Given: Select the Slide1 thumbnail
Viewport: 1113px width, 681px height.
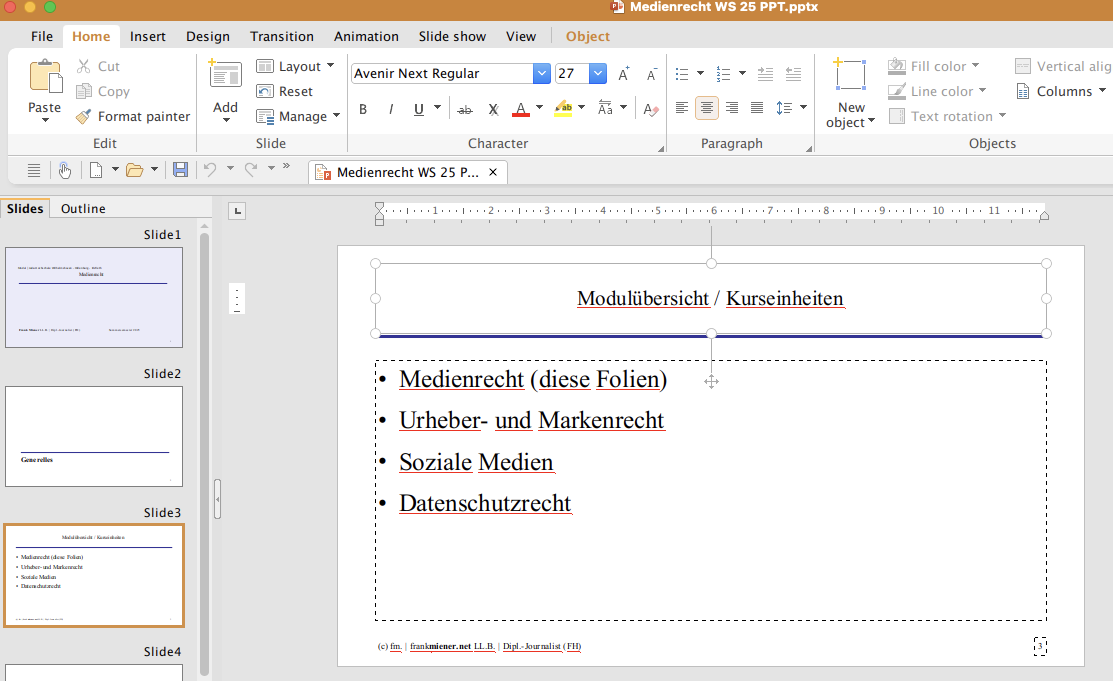Looking at the screenshot, I should click(94, 298).
